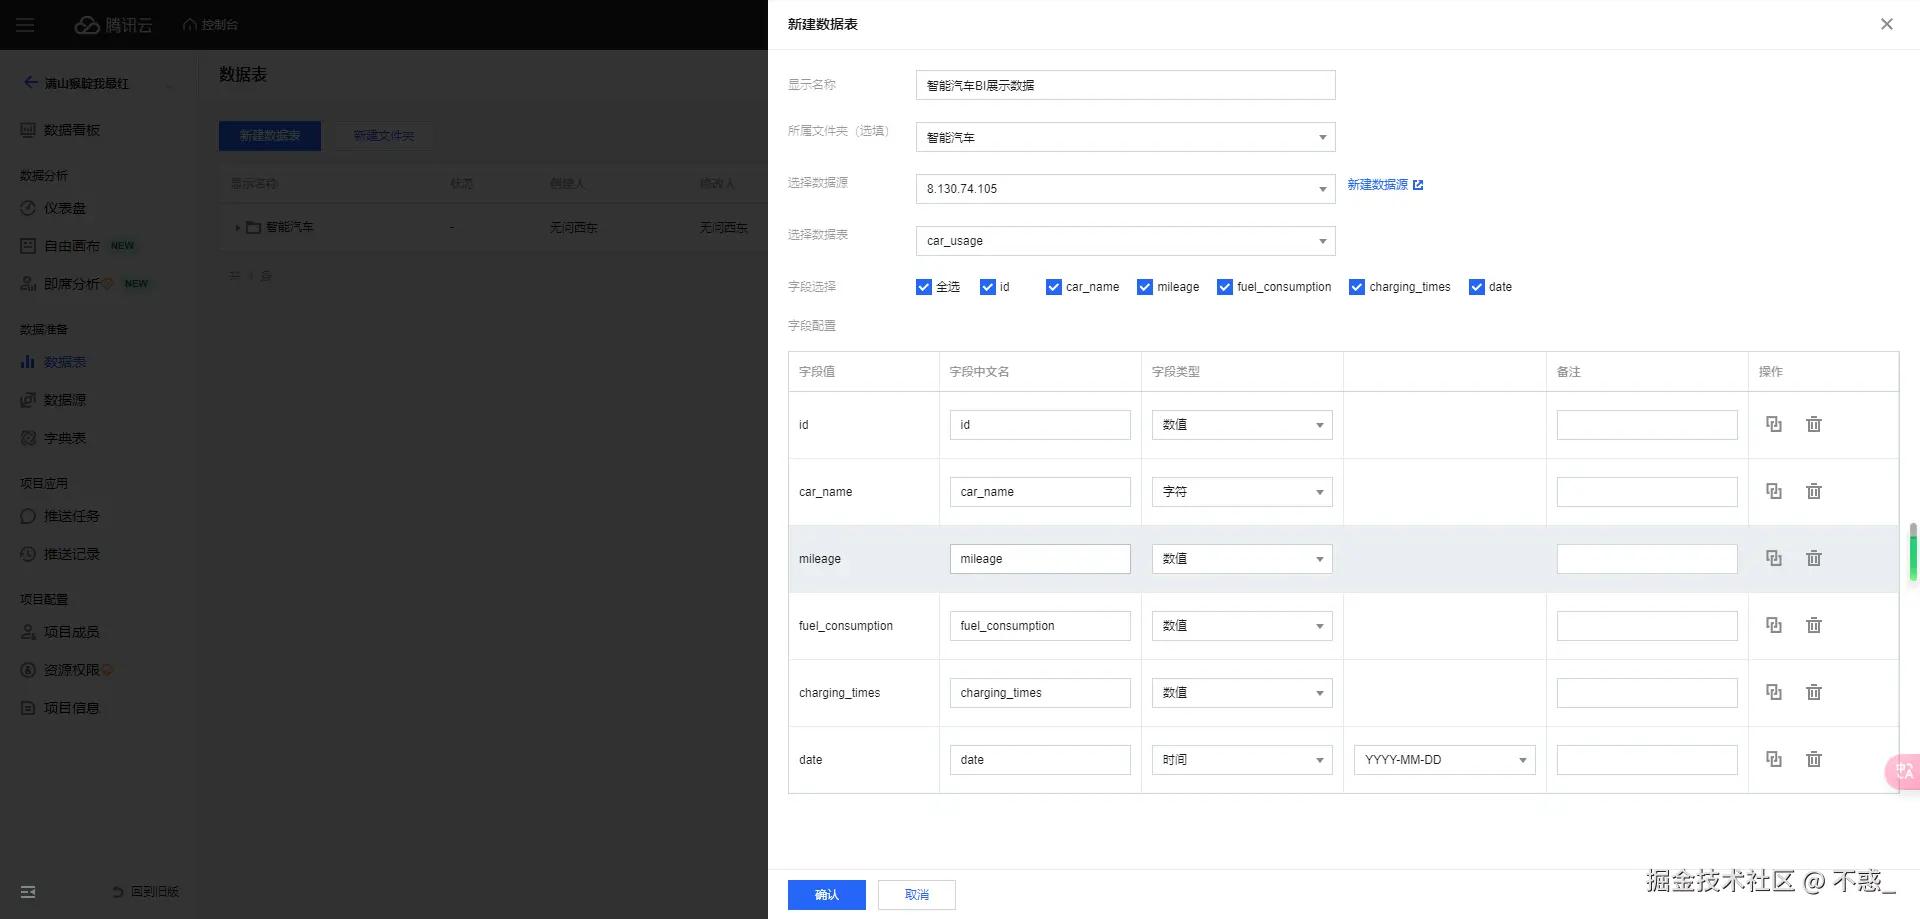This screenshot has height=919, width=1920.
Task: Follow the 新建数据源 link
Action: point(1385,185)
